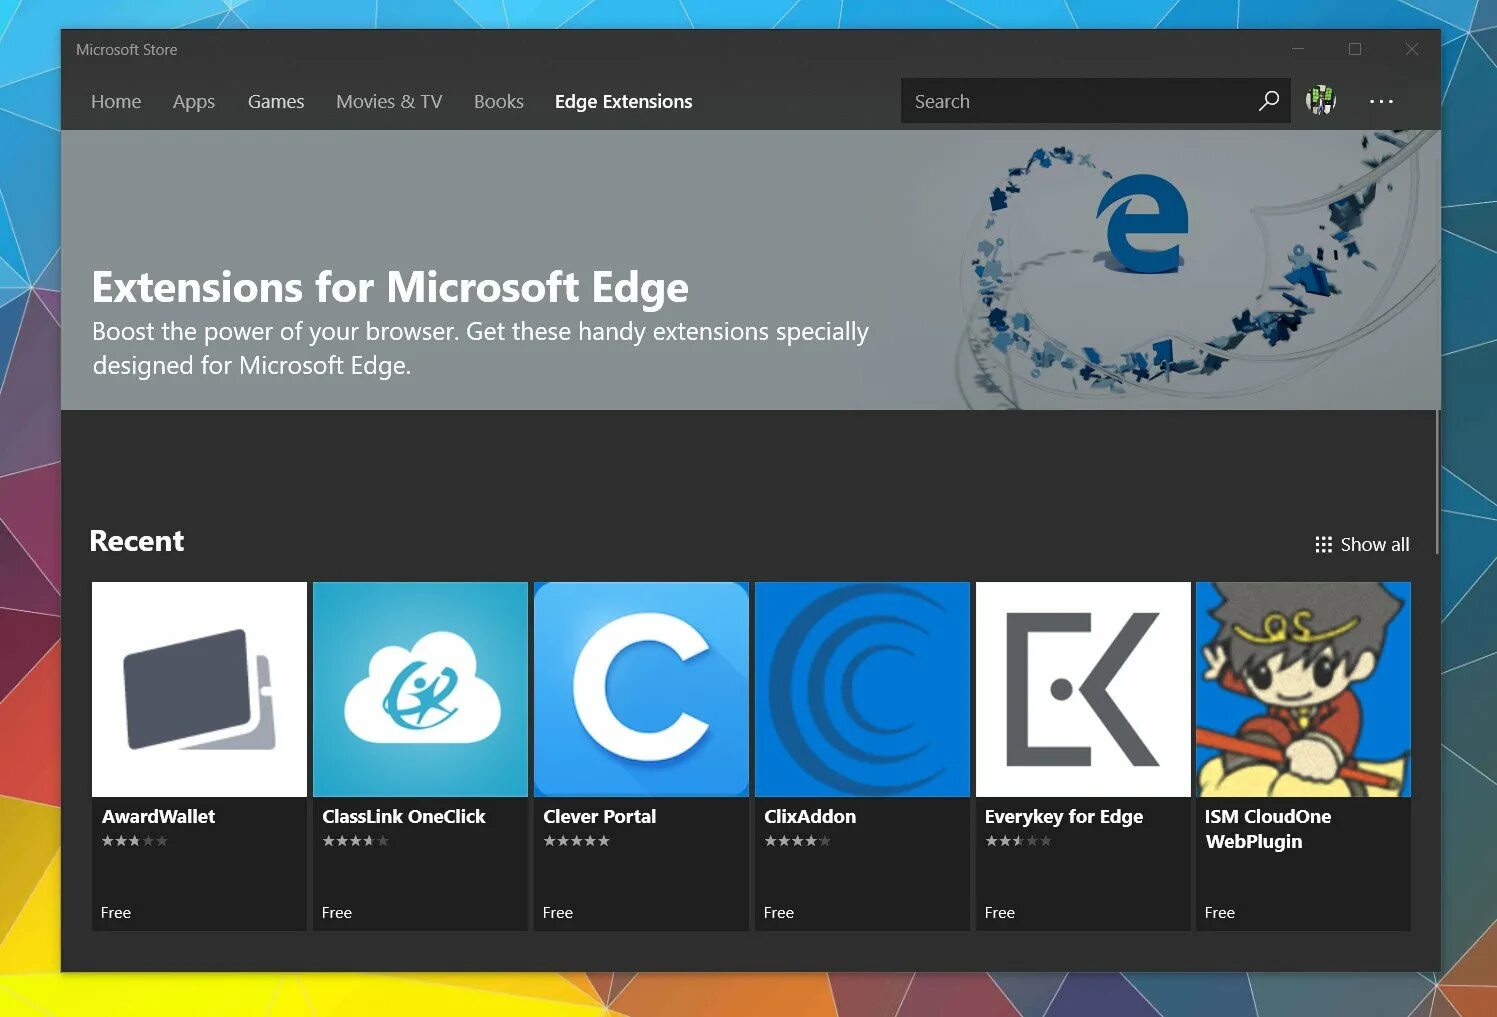Select the ClassLink OneClick cloud icon
The image size is (1497, 1017).
[420, 689]
